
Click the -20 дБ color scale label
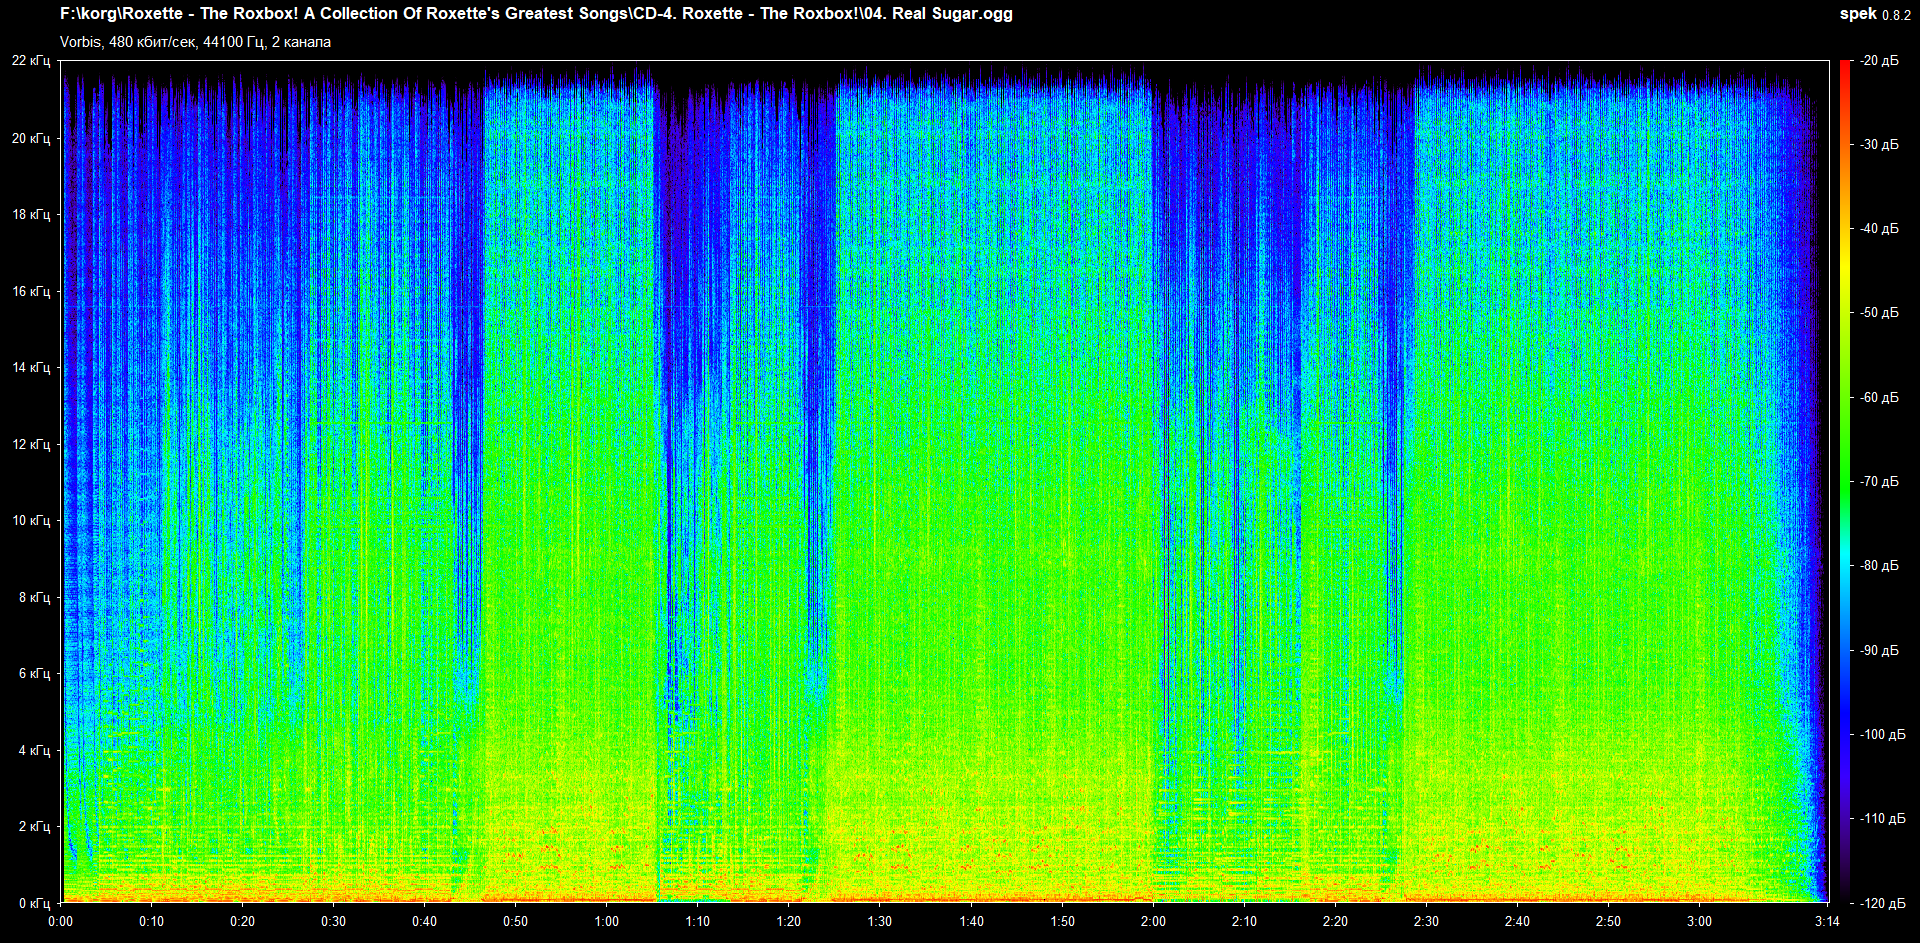(x=1879, y=61)
